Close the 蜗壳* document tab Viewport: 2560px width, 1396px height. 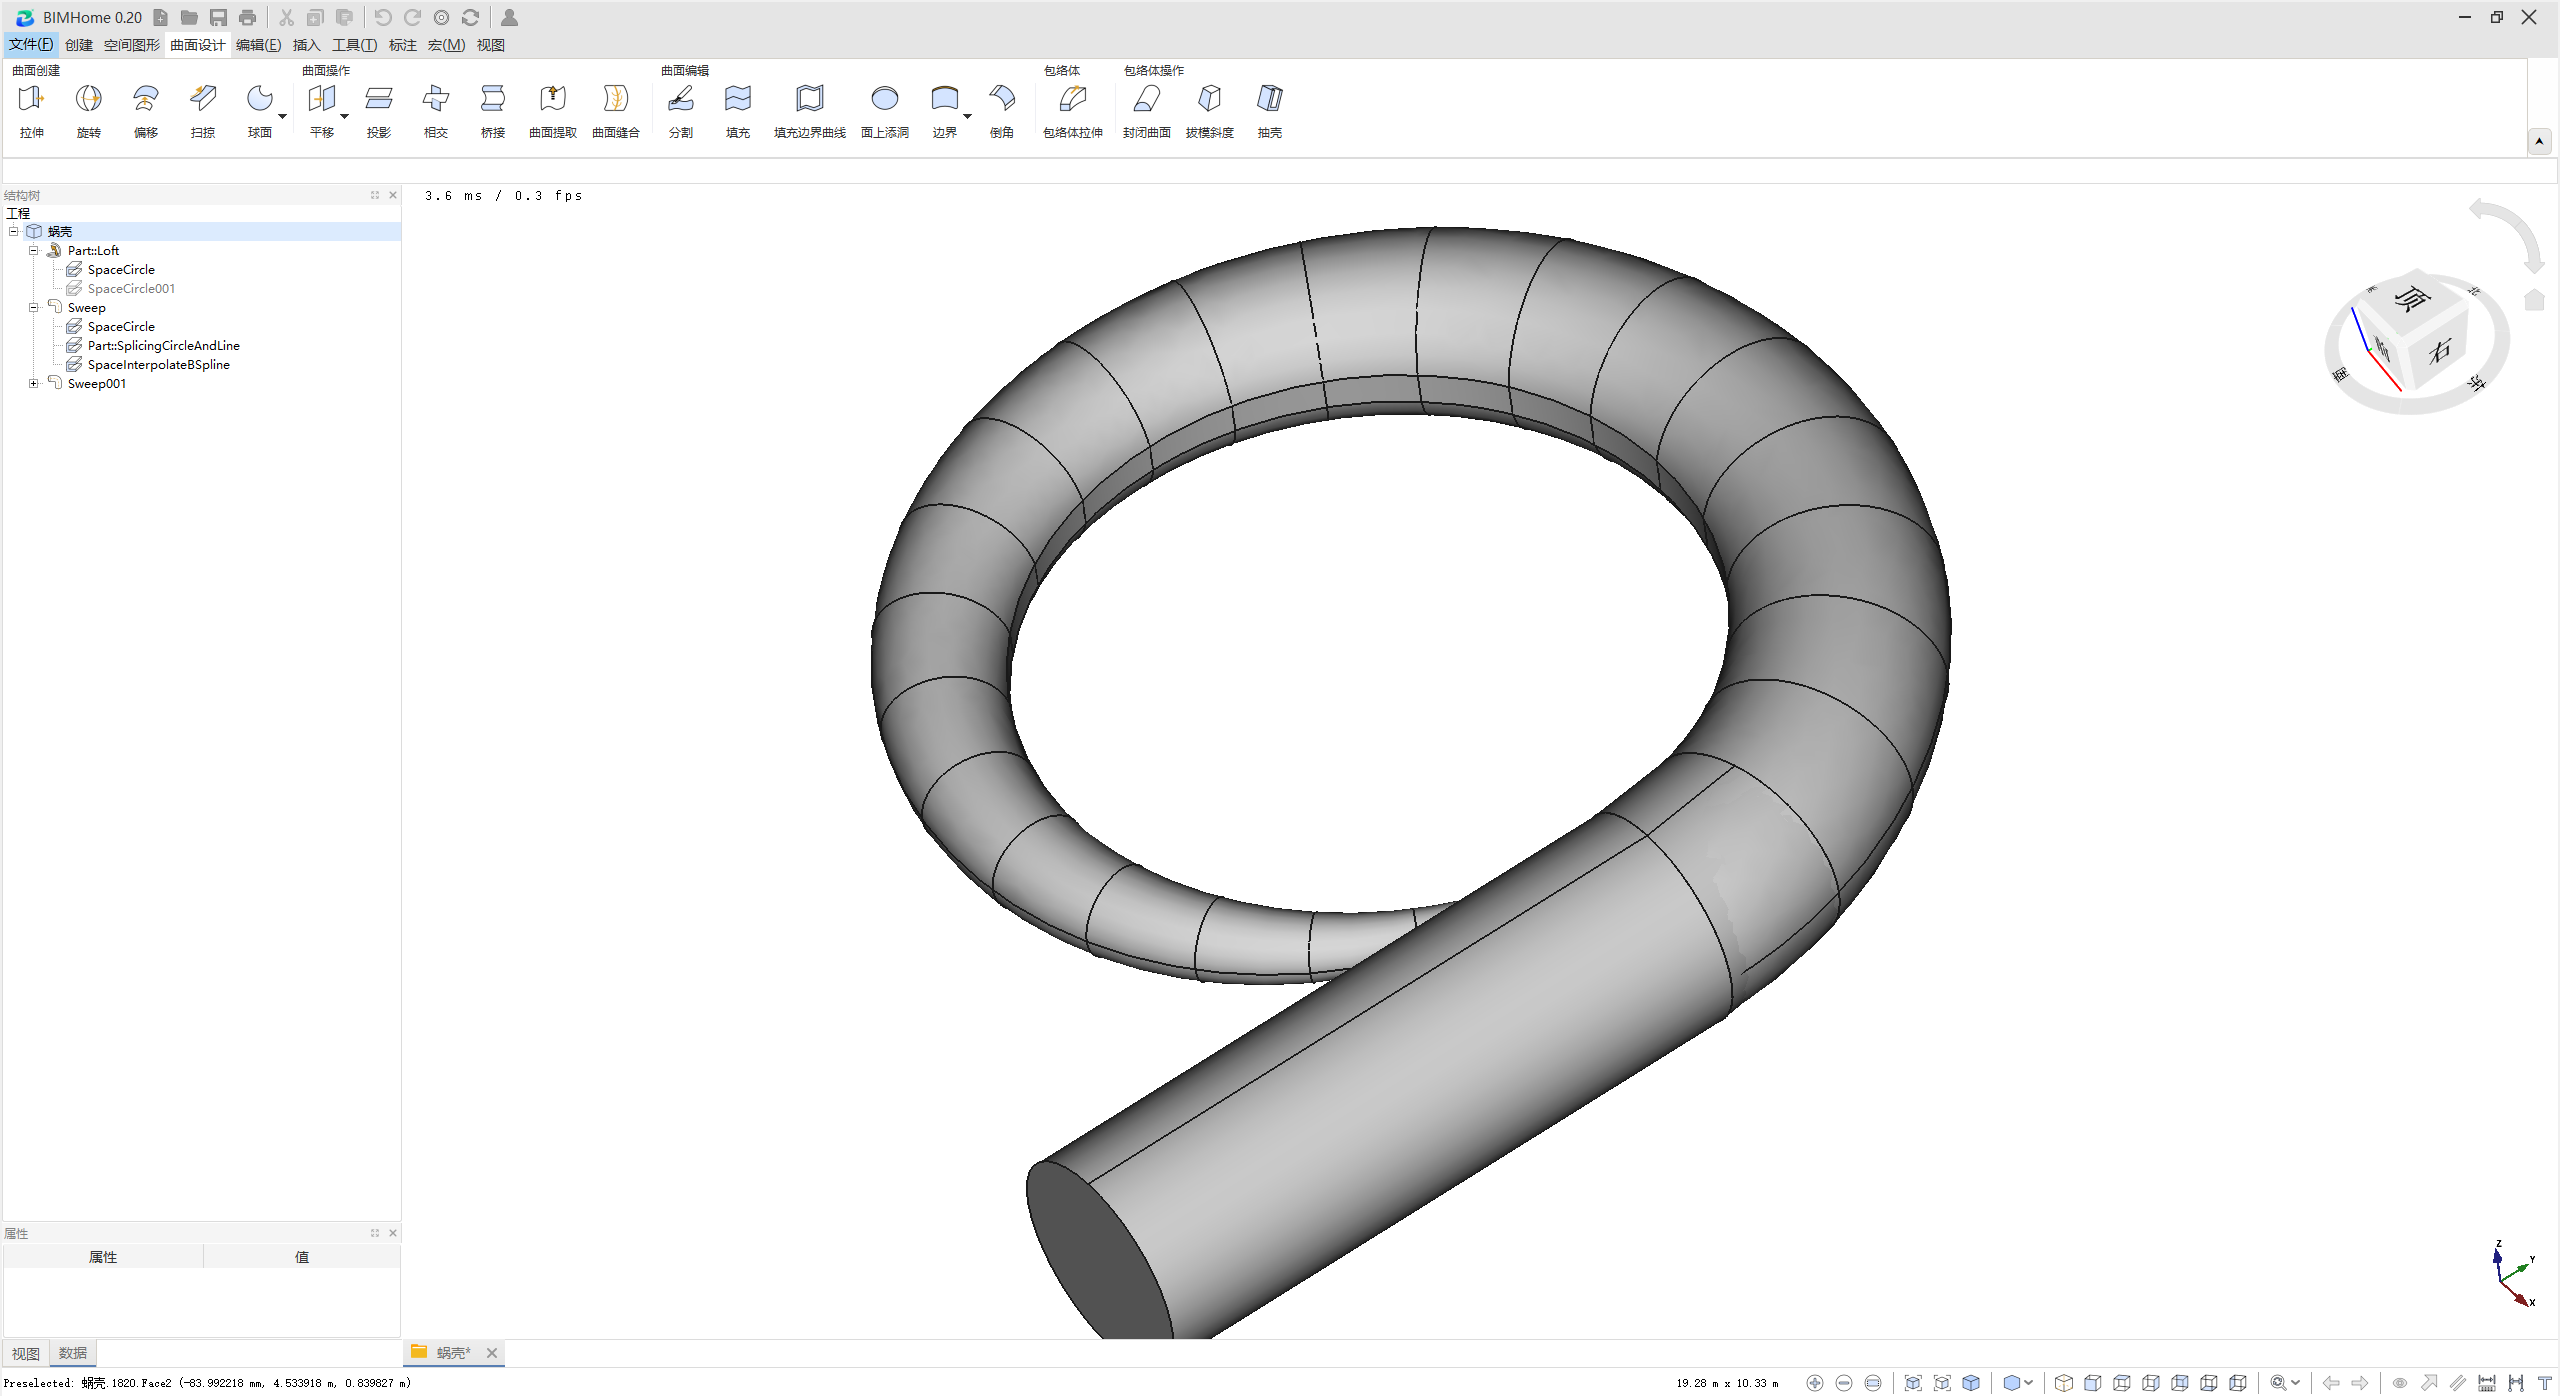click(492, 1354)
